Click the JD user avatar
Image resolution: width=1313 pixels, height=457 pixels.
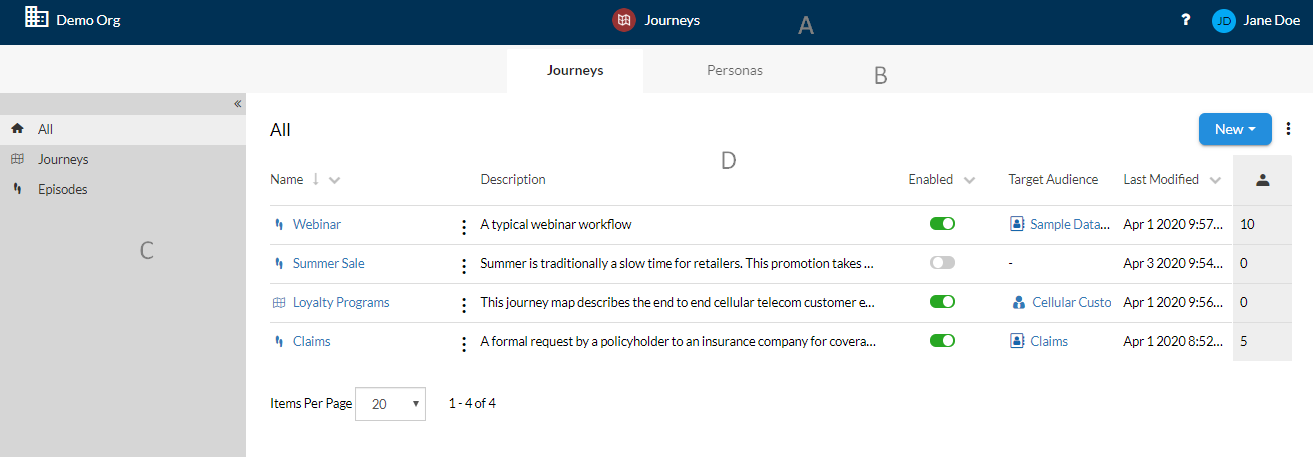point(1223,20)
